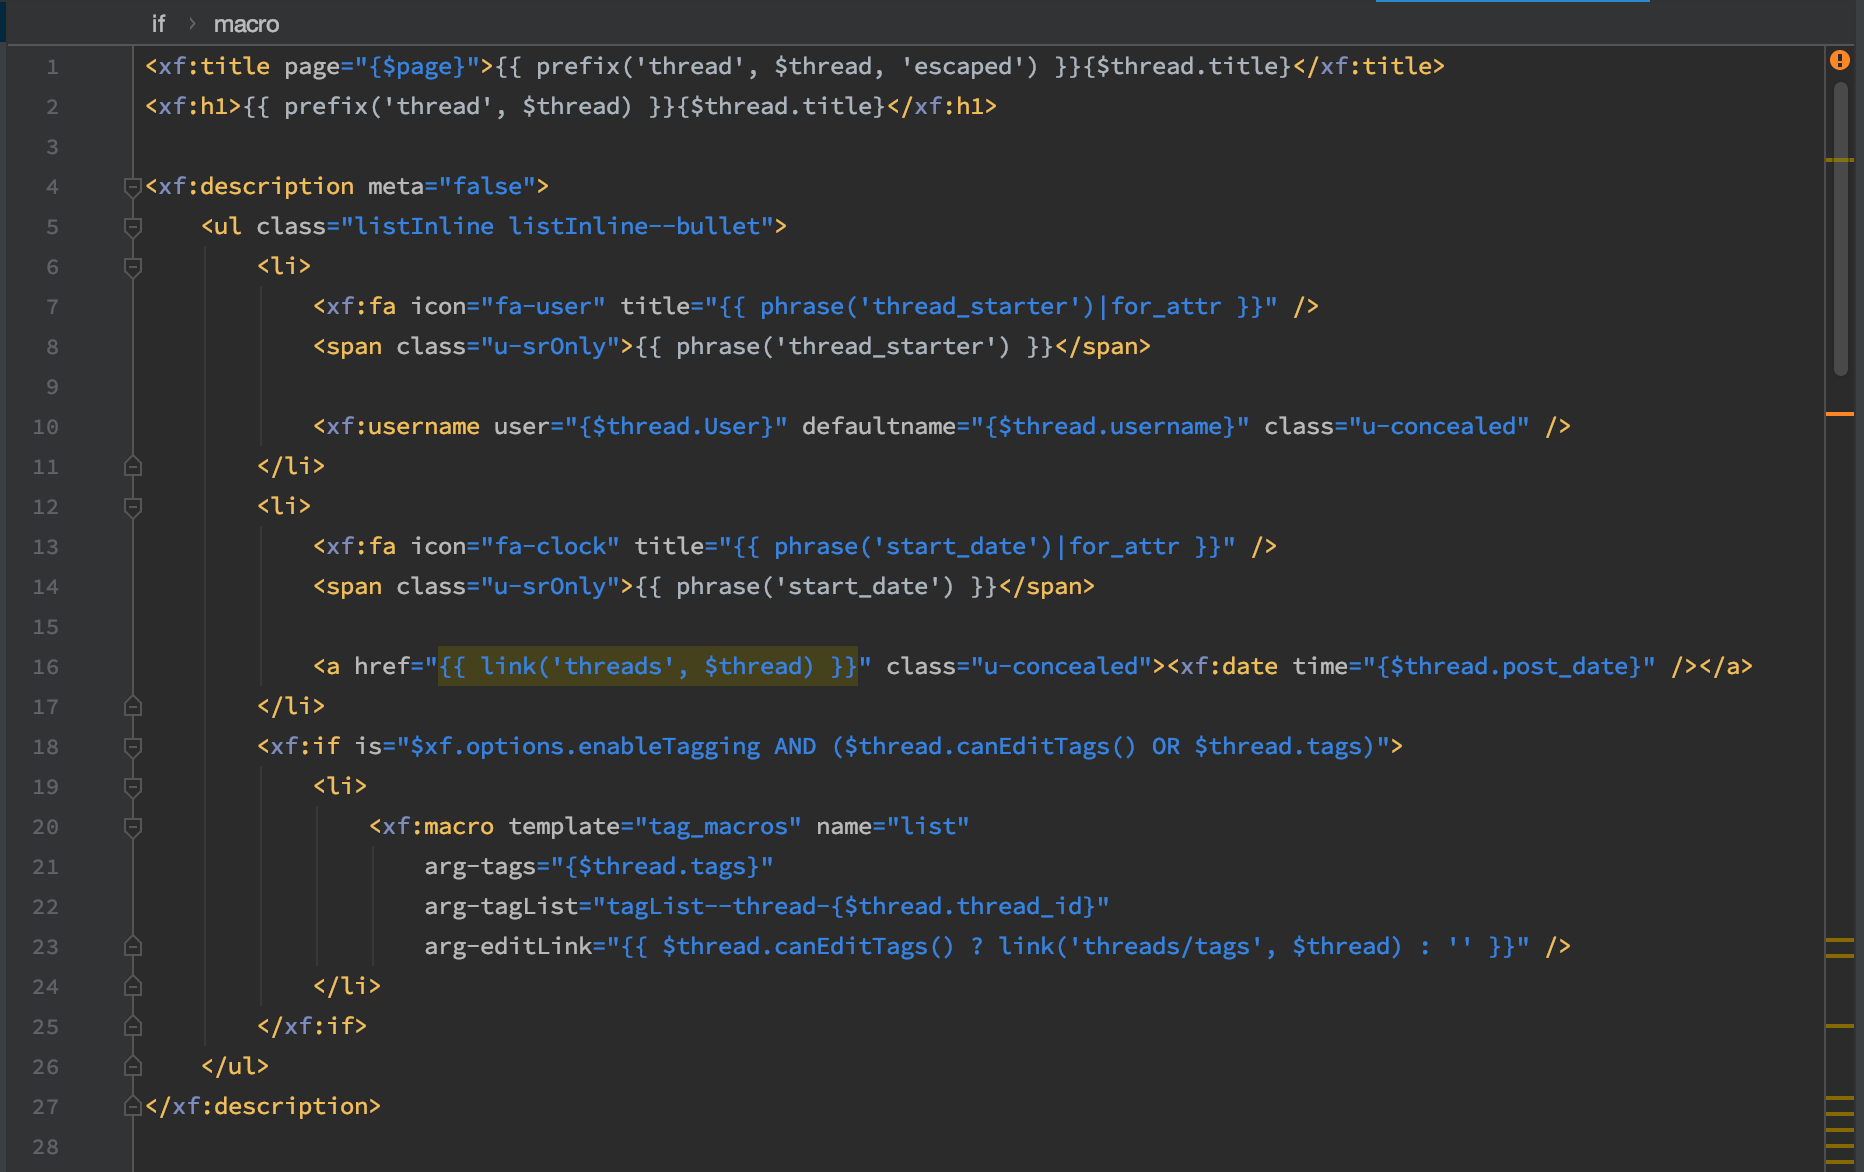1864x1172 pixels.
Task: Place cursor in xf:title tag on line 1
Action: tap(214, 67)
